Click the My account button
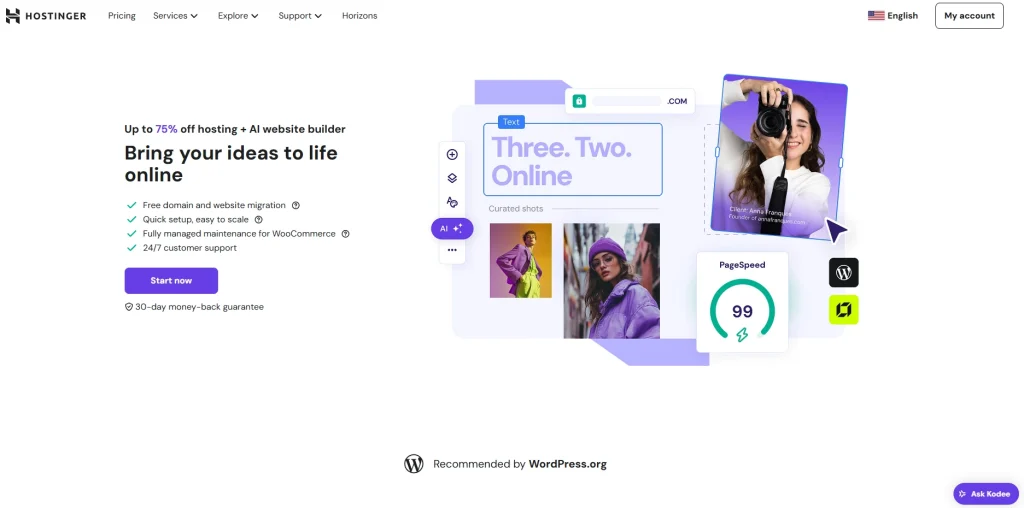The image size is (1024, 508). [969, 16]
